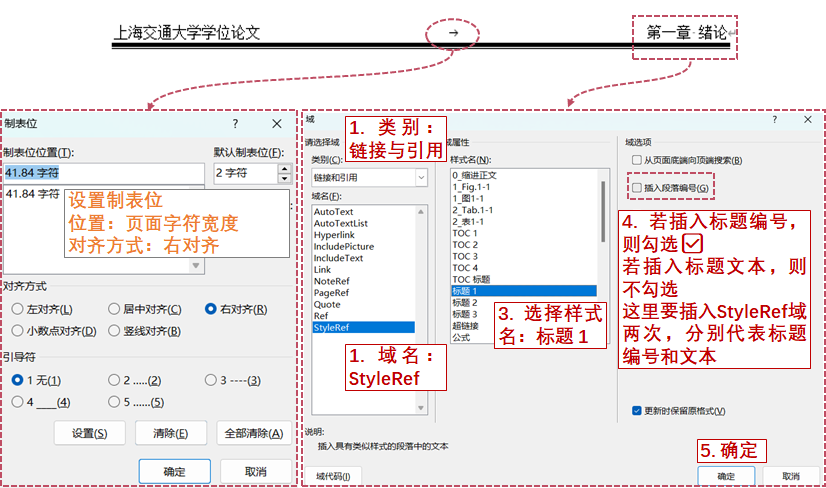Click the style names list scrollbar

point(604,230)
